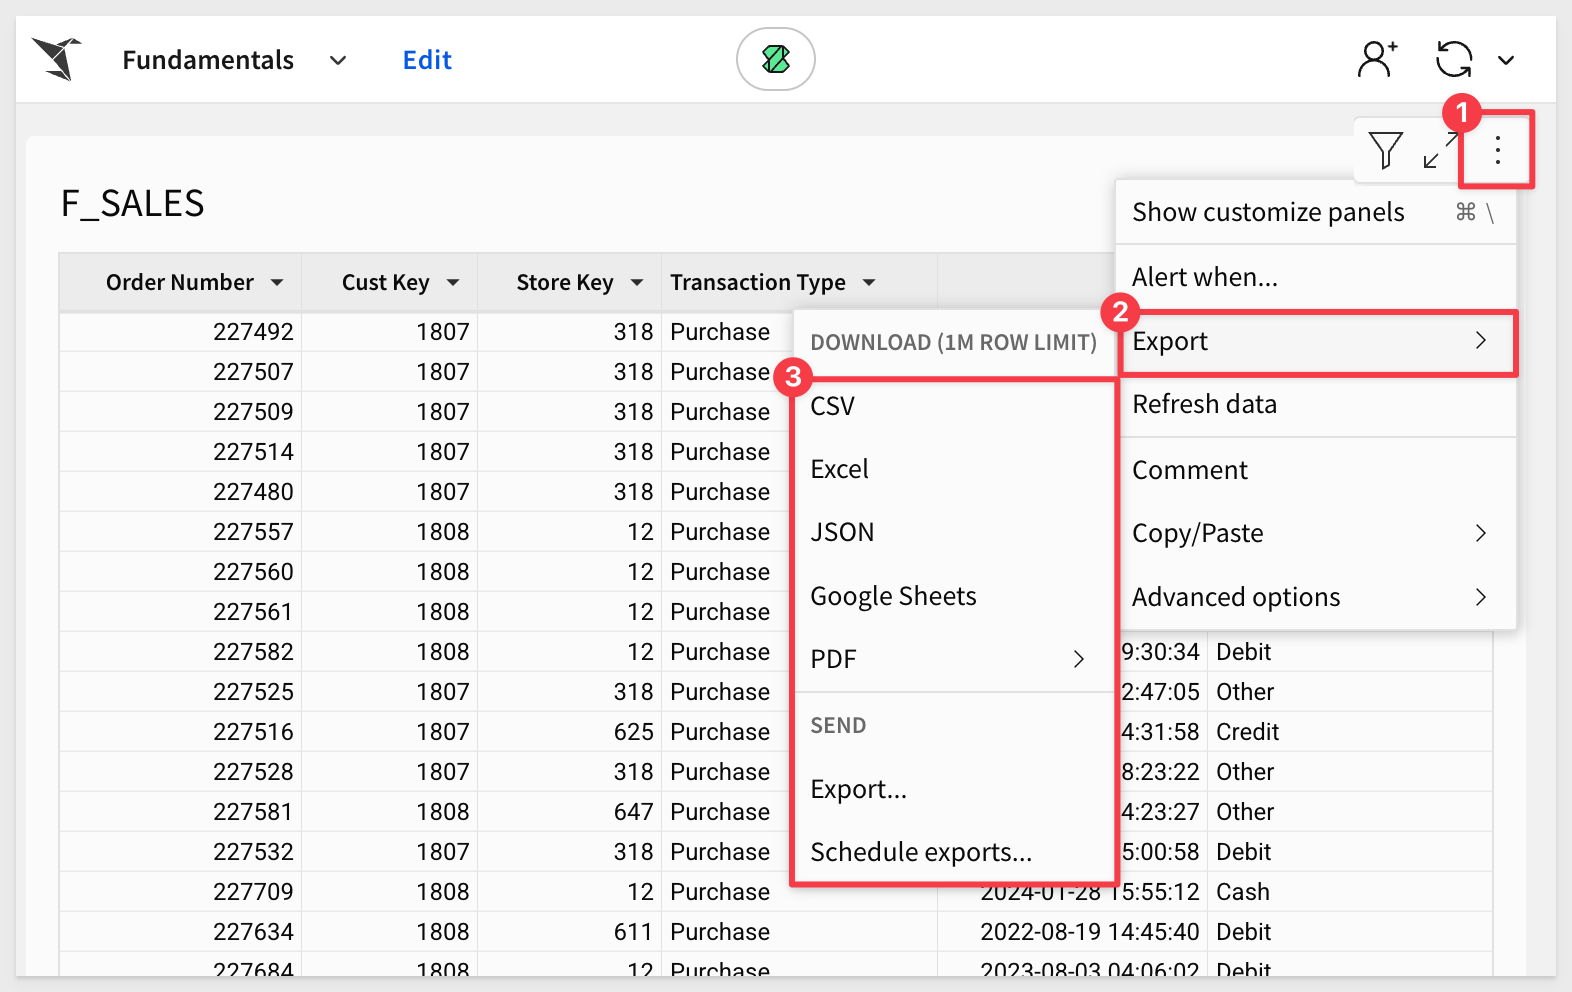Click the add user share icon
Screen dimensions: 1572x992
tap(1377, 59)
